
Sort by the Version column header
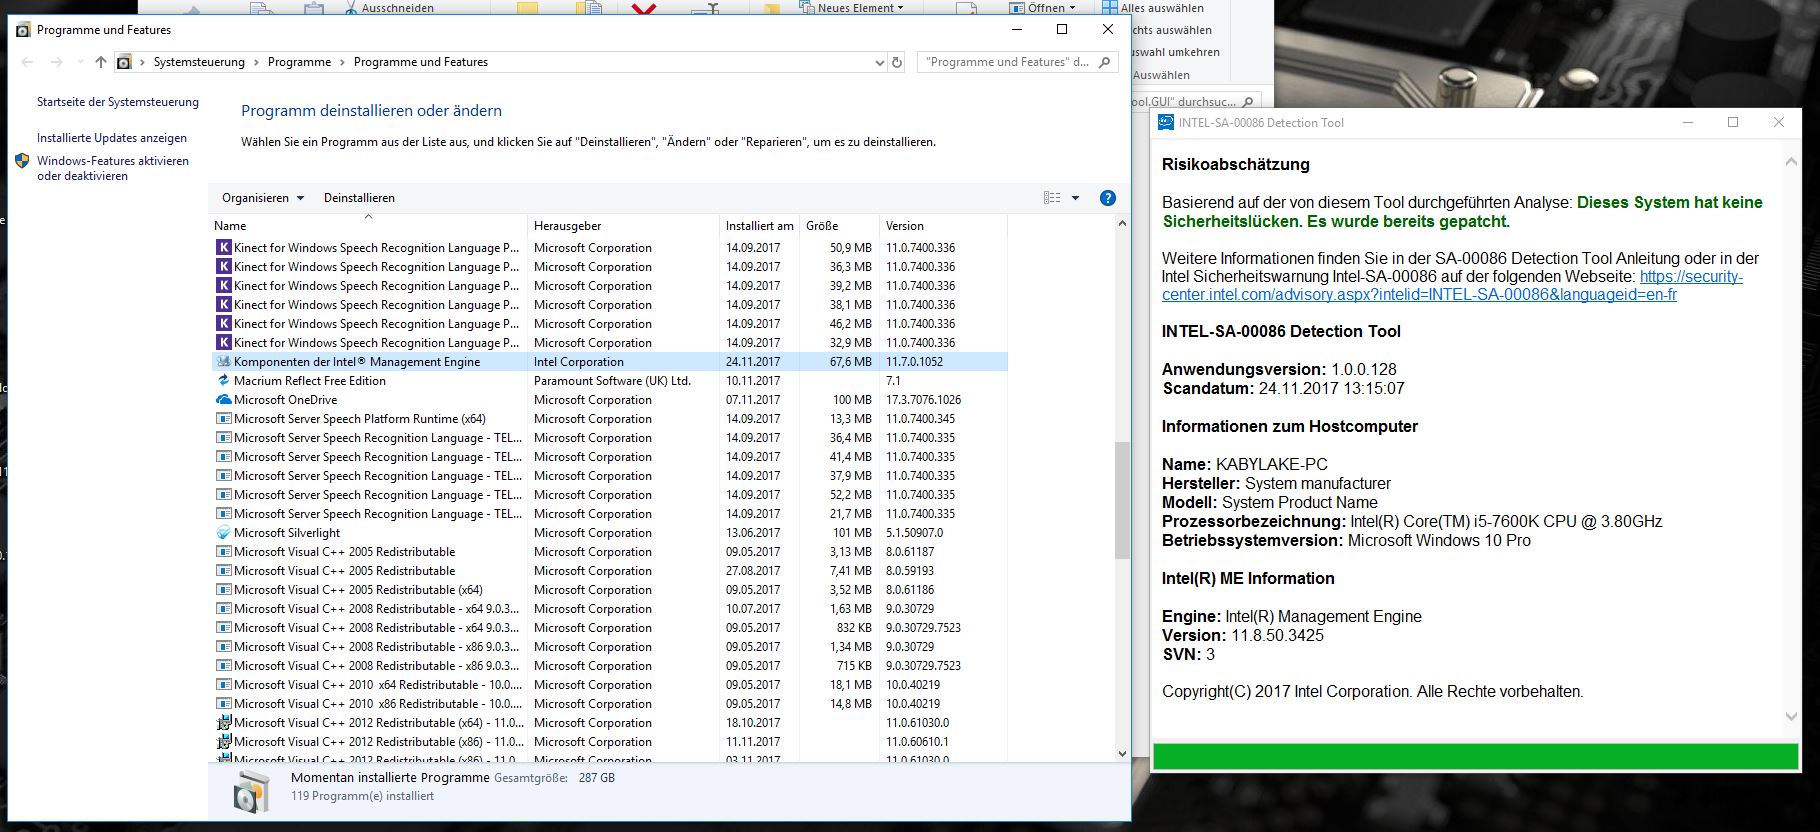943,226
